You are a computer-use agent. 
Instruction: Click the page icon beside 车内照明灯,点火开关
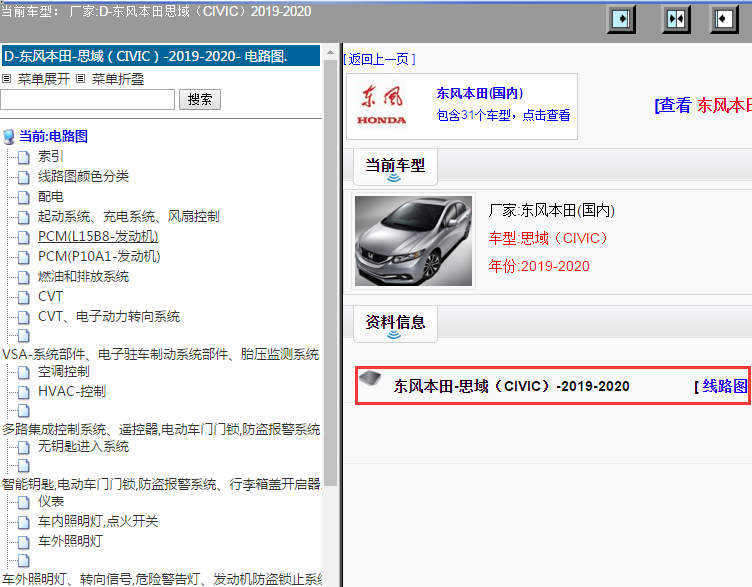24,522
